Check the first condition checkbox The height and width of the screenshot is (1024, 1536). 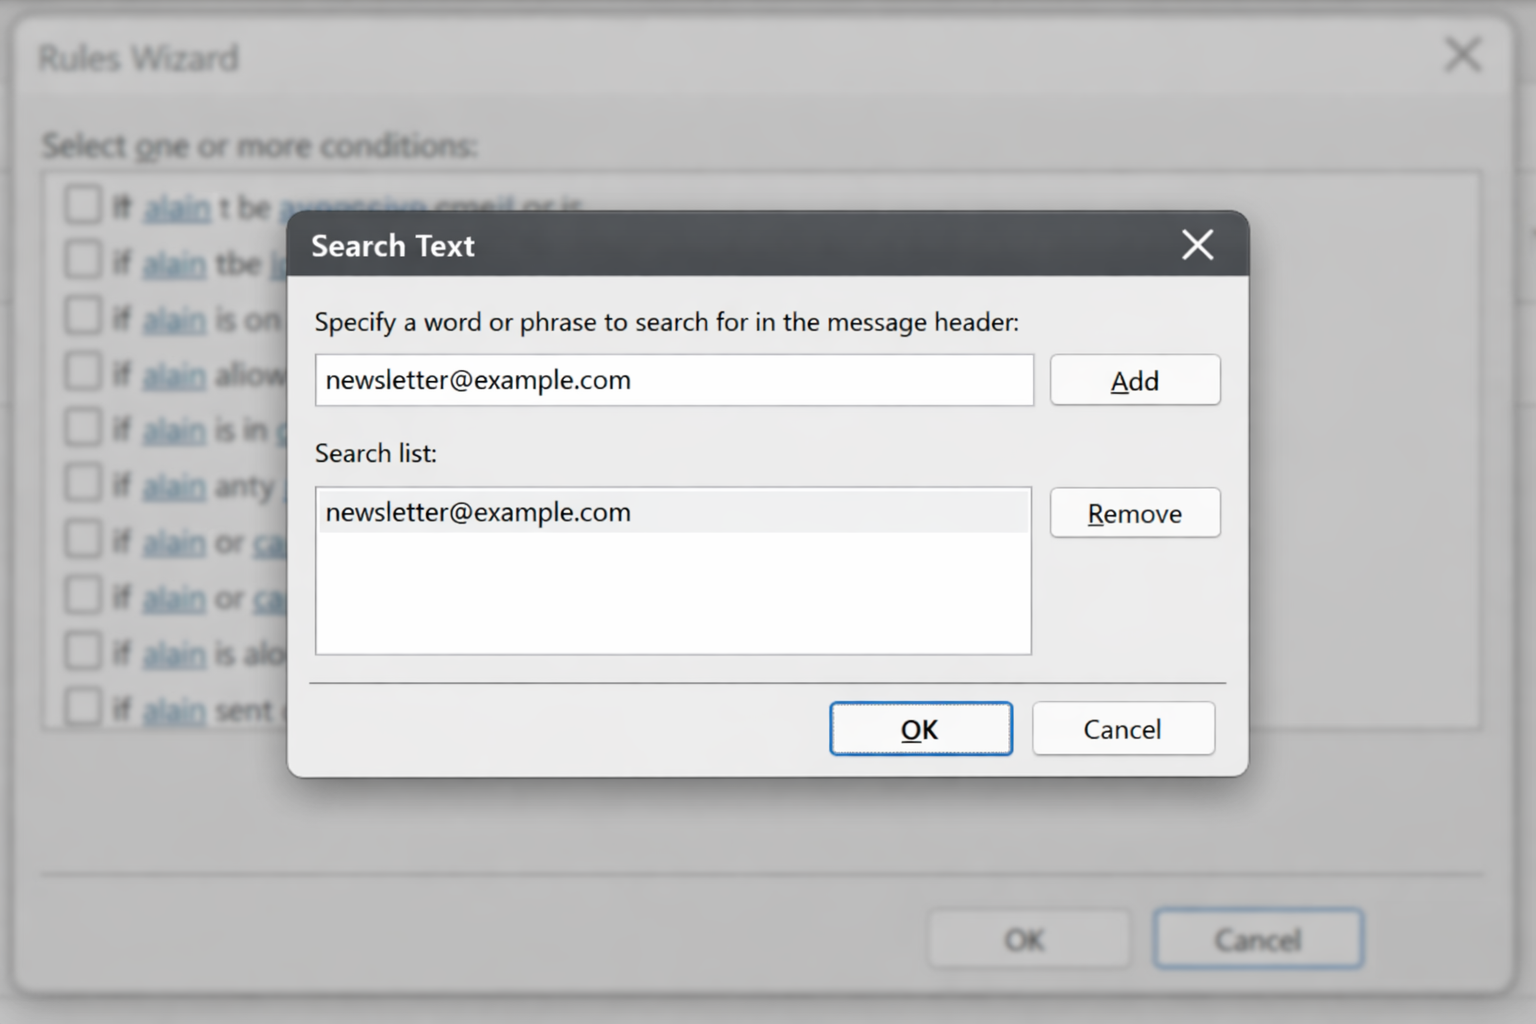point(83,204)
